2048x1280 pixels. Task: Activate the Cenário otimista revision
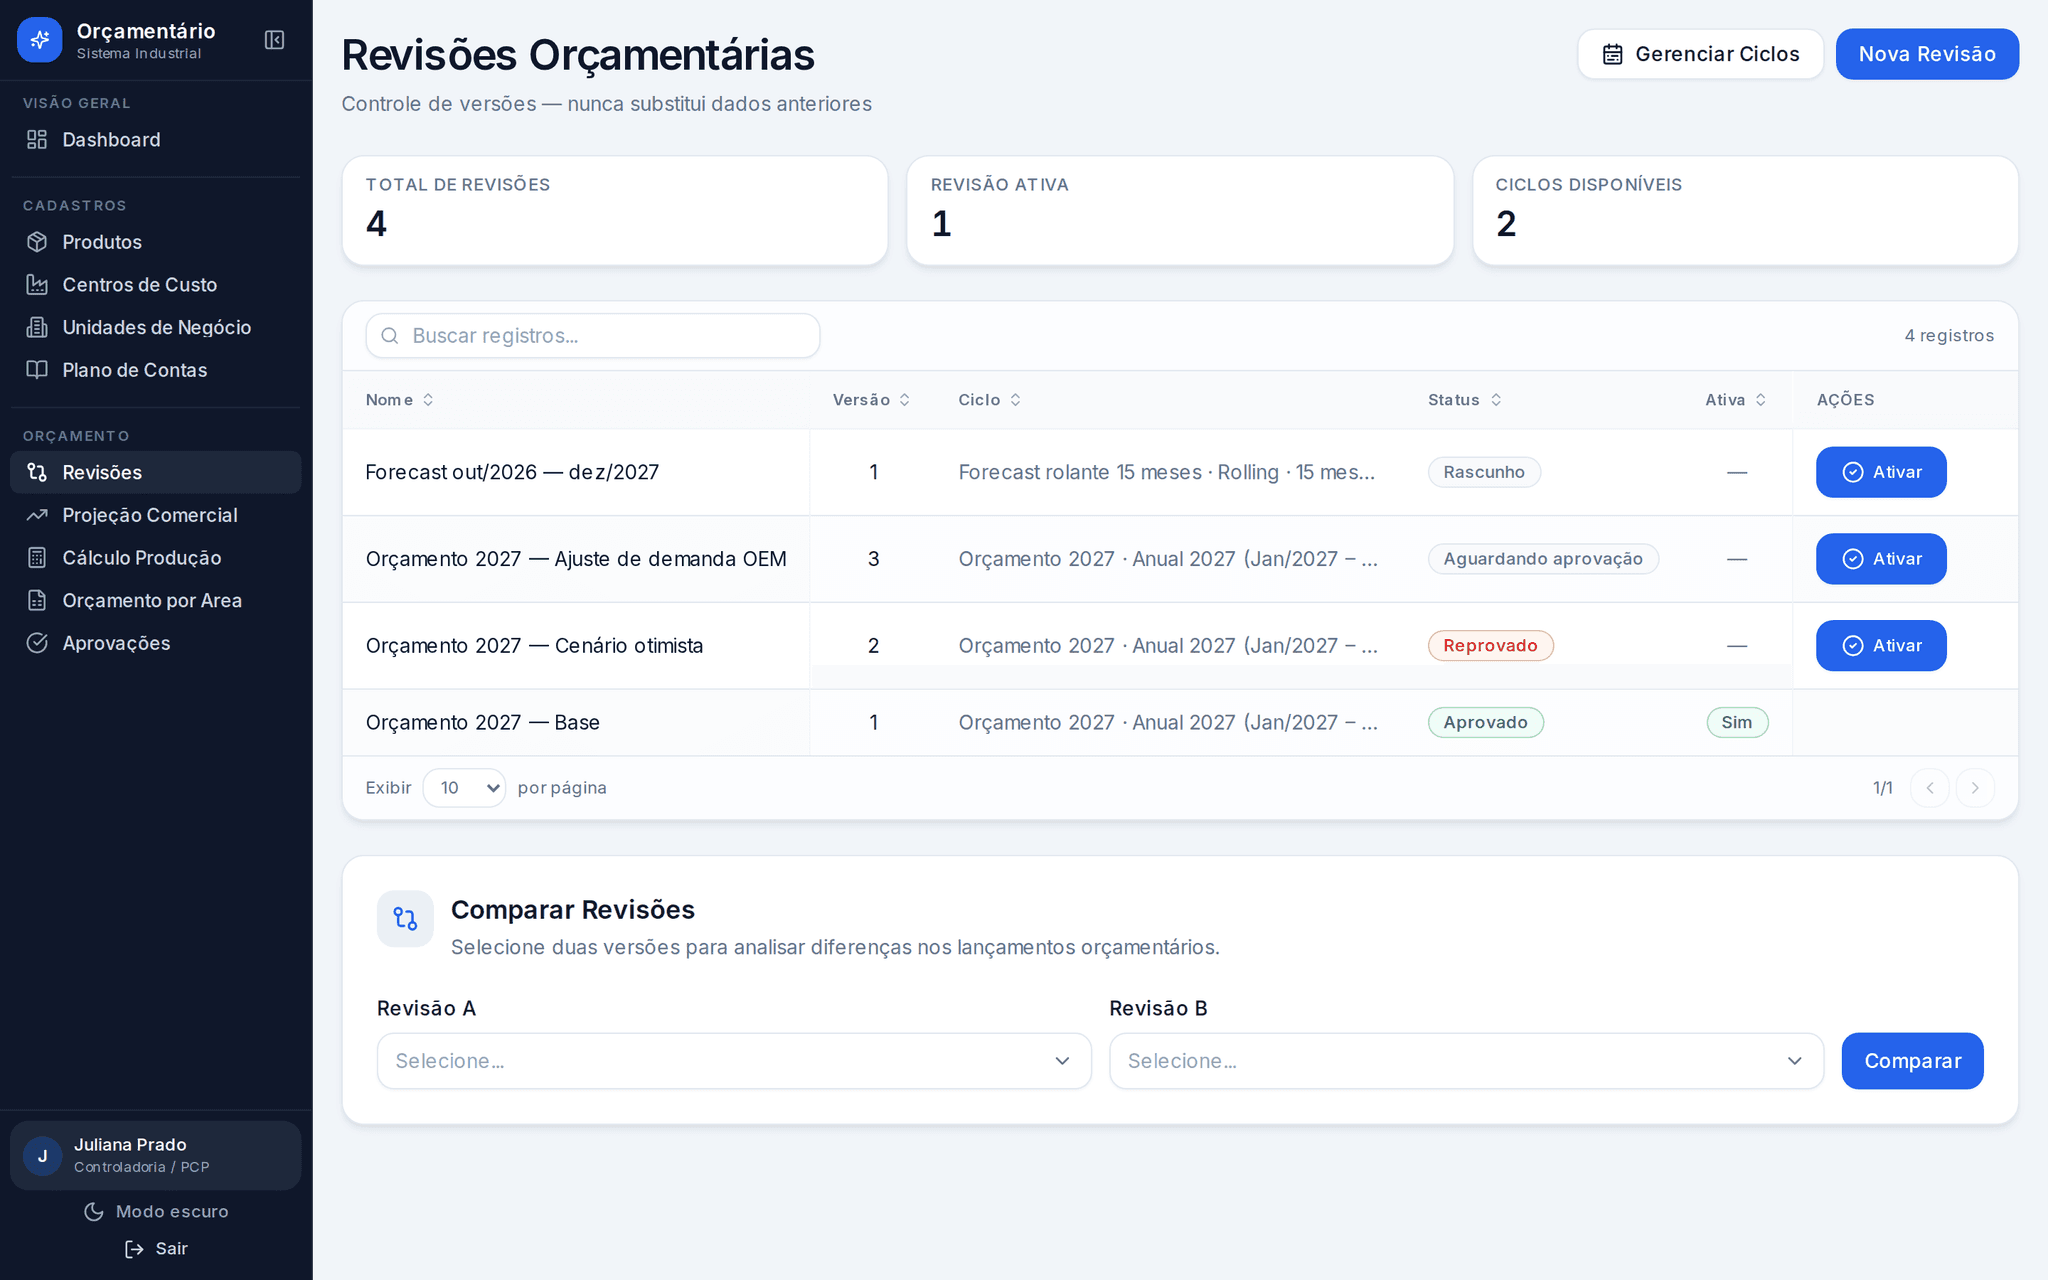coord(1881,645)
